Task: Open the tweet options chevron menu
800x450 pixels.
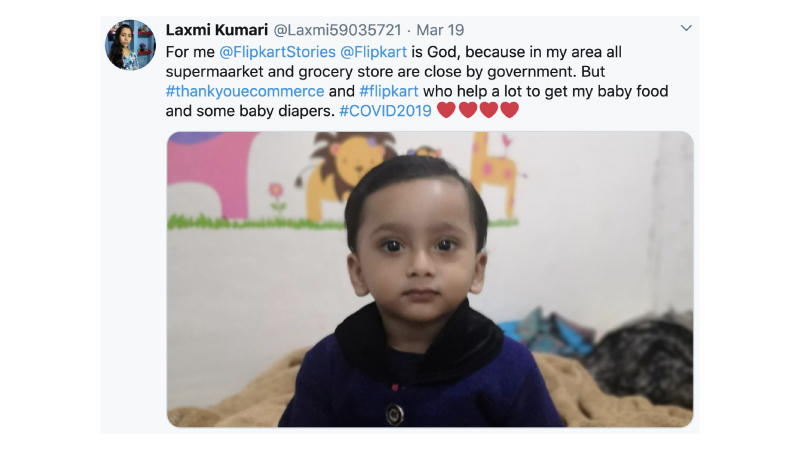Action: tap(686, 28)
